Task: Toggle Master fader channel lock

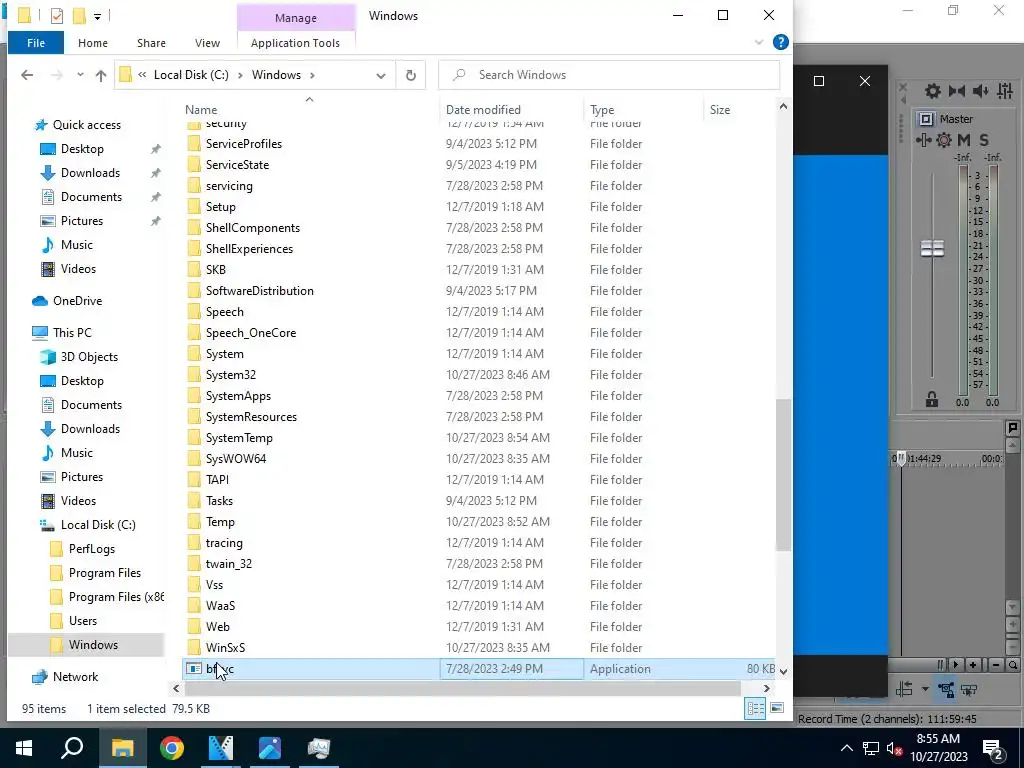Action: (x=932, y=399)
